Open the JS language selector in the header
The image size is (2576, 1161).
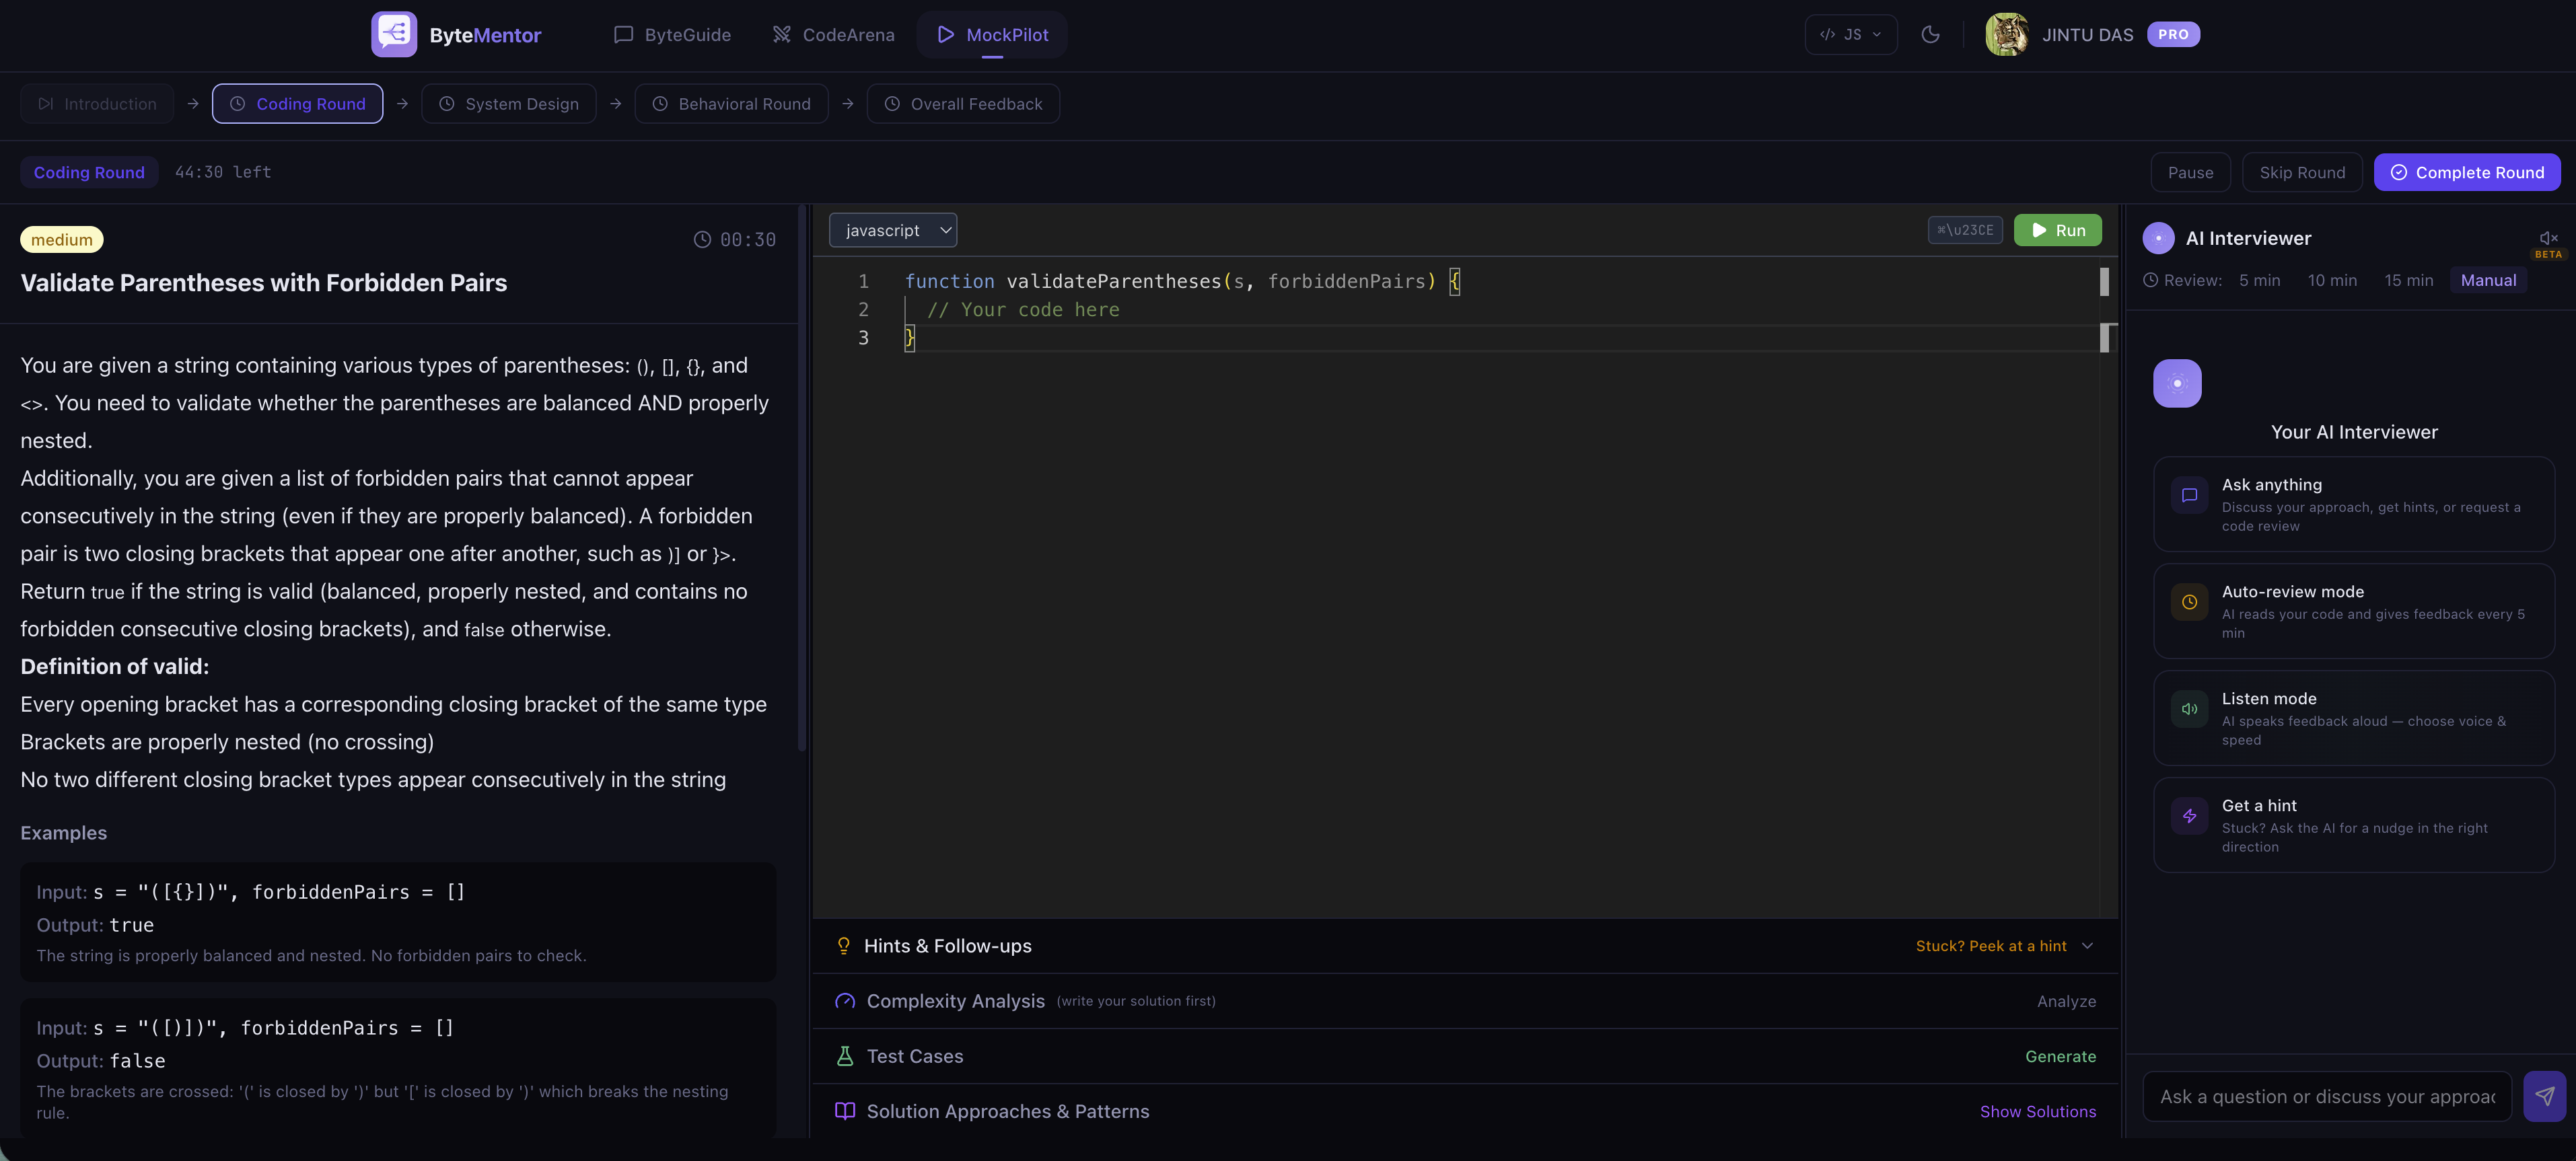[x=1851, y=34]
